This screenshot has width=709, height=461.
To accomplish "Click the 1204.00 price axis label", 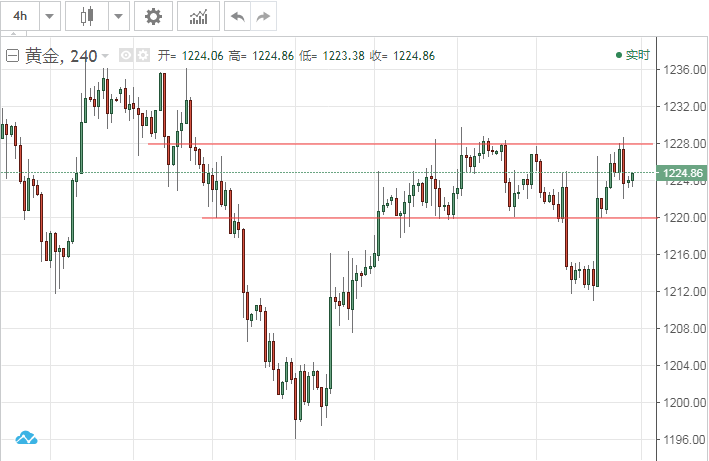I will pos(684,366).
